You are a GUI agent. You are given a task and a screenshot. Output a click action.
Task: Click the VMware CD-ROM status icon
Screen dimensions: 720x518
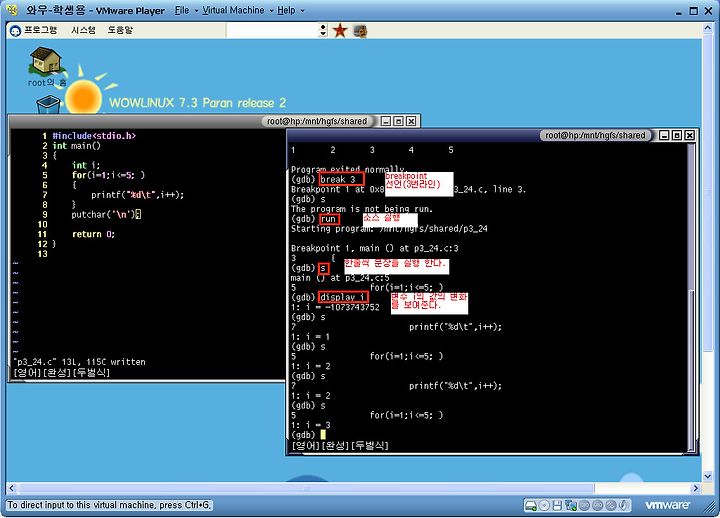coord(544,505)
